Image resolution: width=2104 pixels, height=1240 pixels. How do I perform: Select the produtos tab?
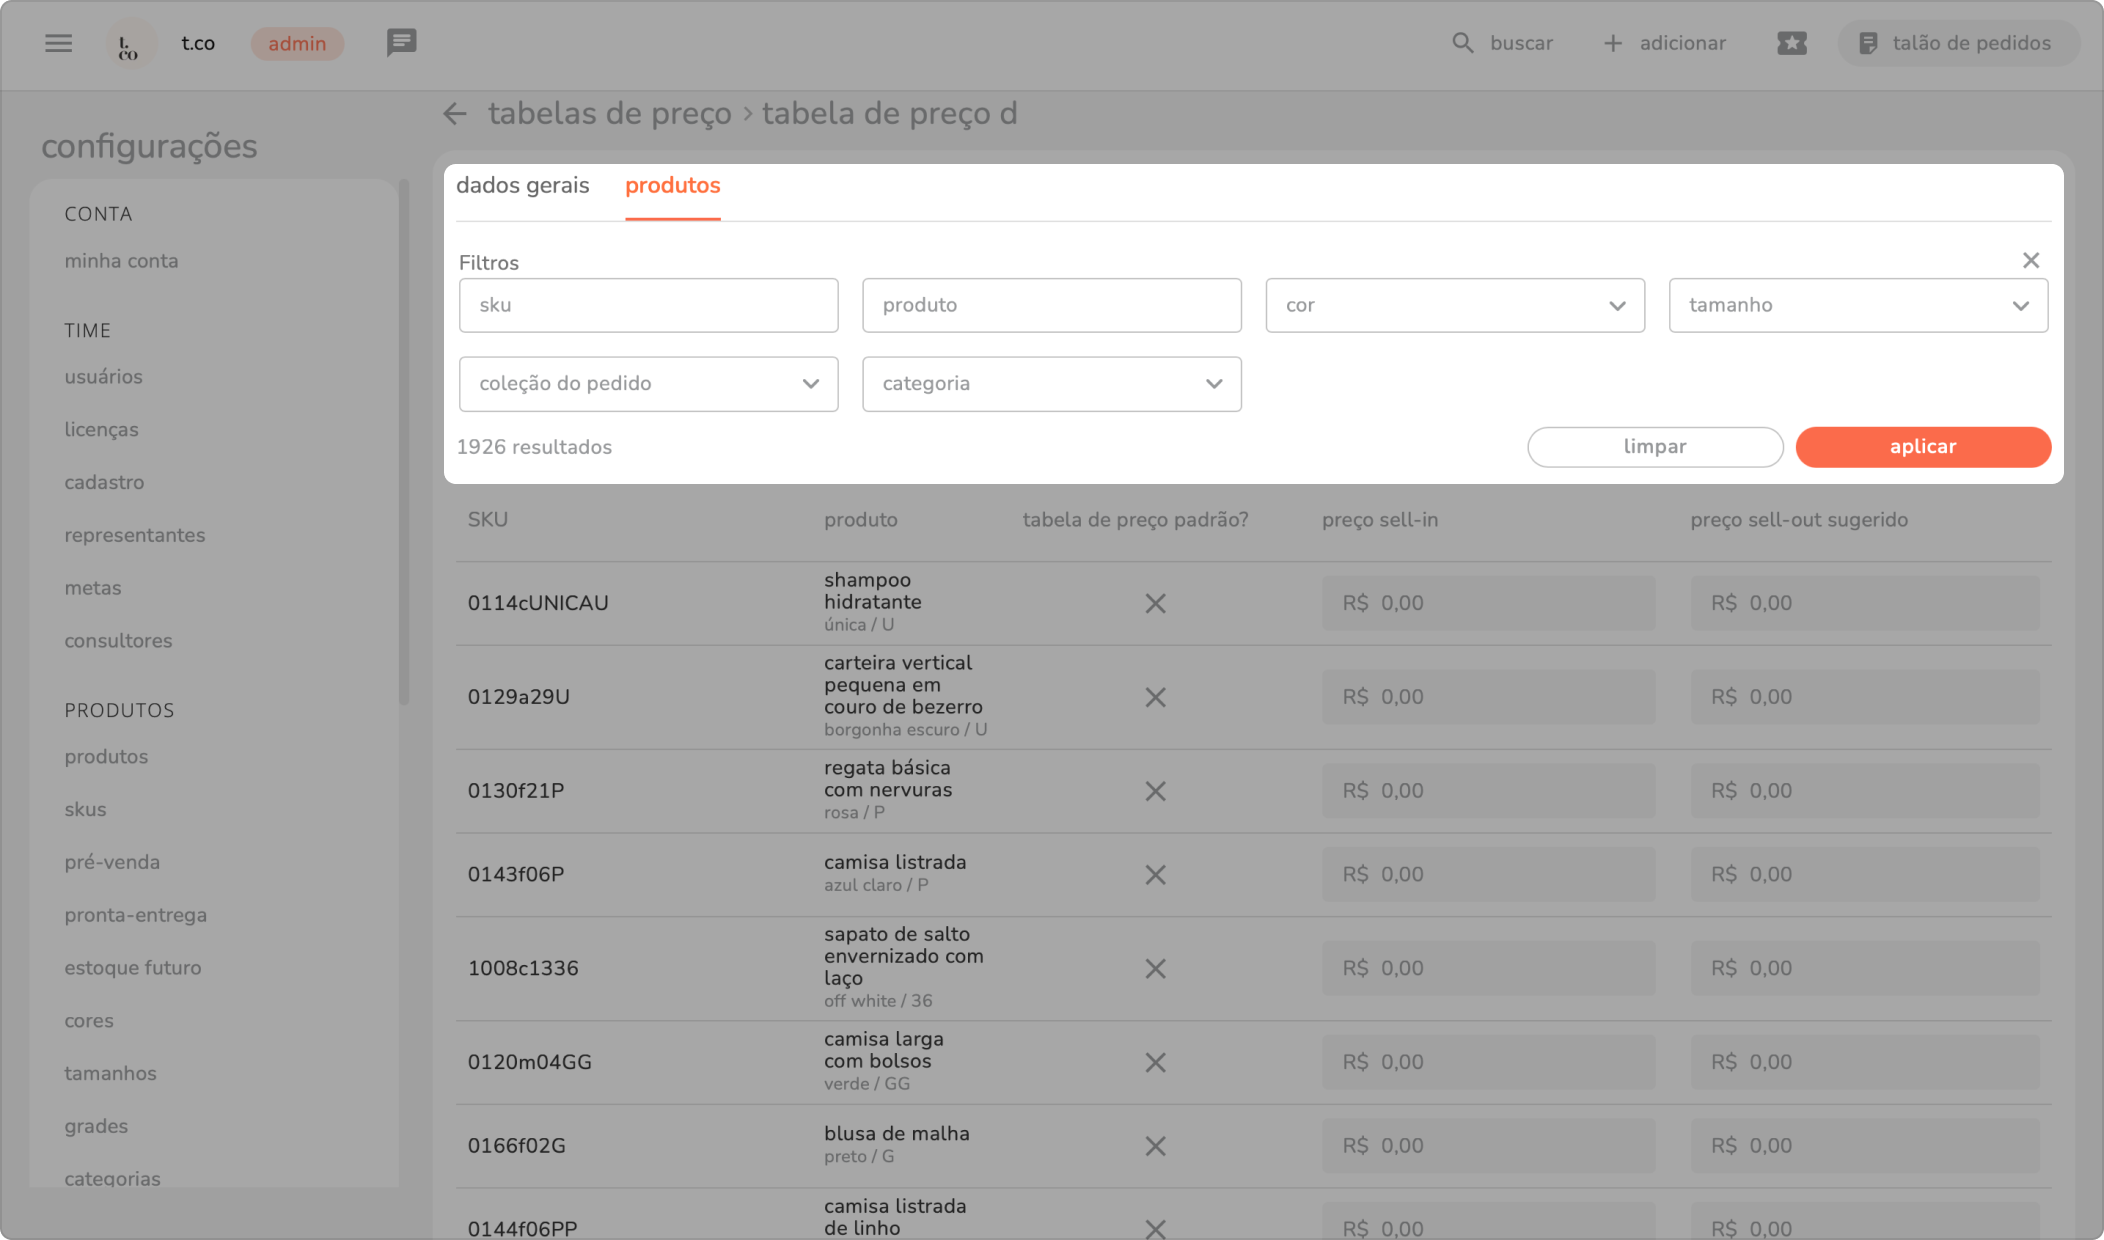click(672, 186)
